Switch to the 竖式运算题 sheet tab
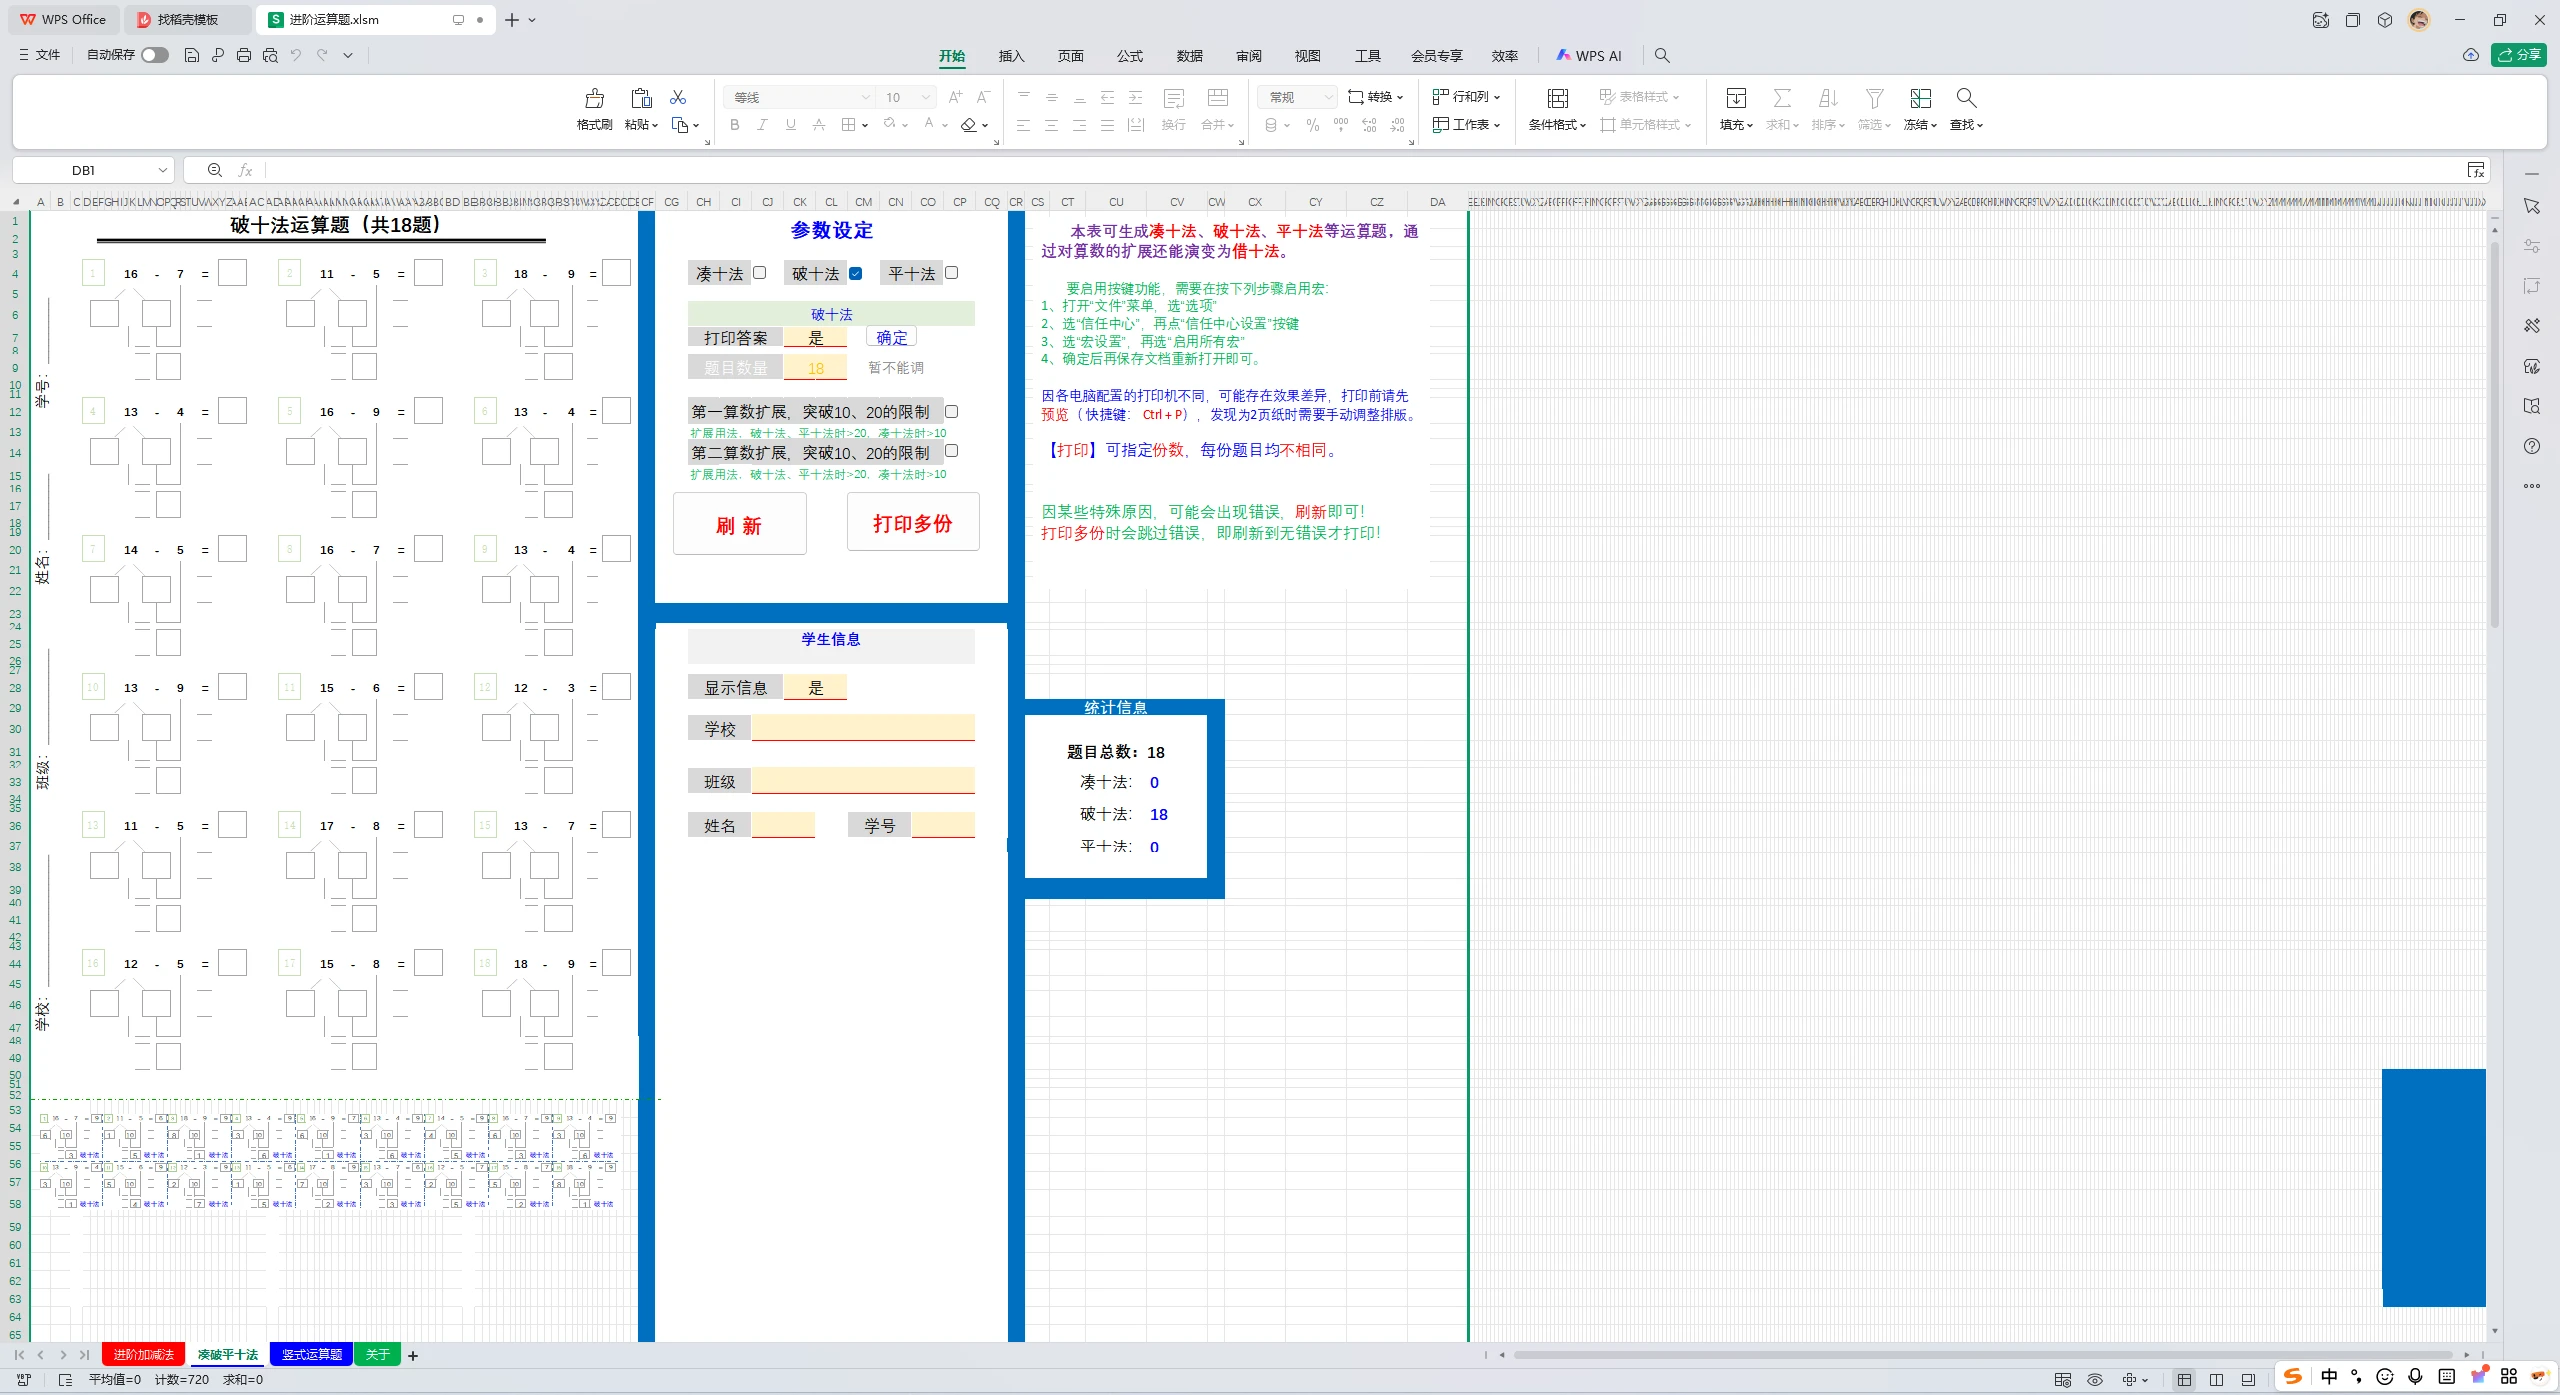This screenshot has height=1395, width=2560. tap(311, 1355)
